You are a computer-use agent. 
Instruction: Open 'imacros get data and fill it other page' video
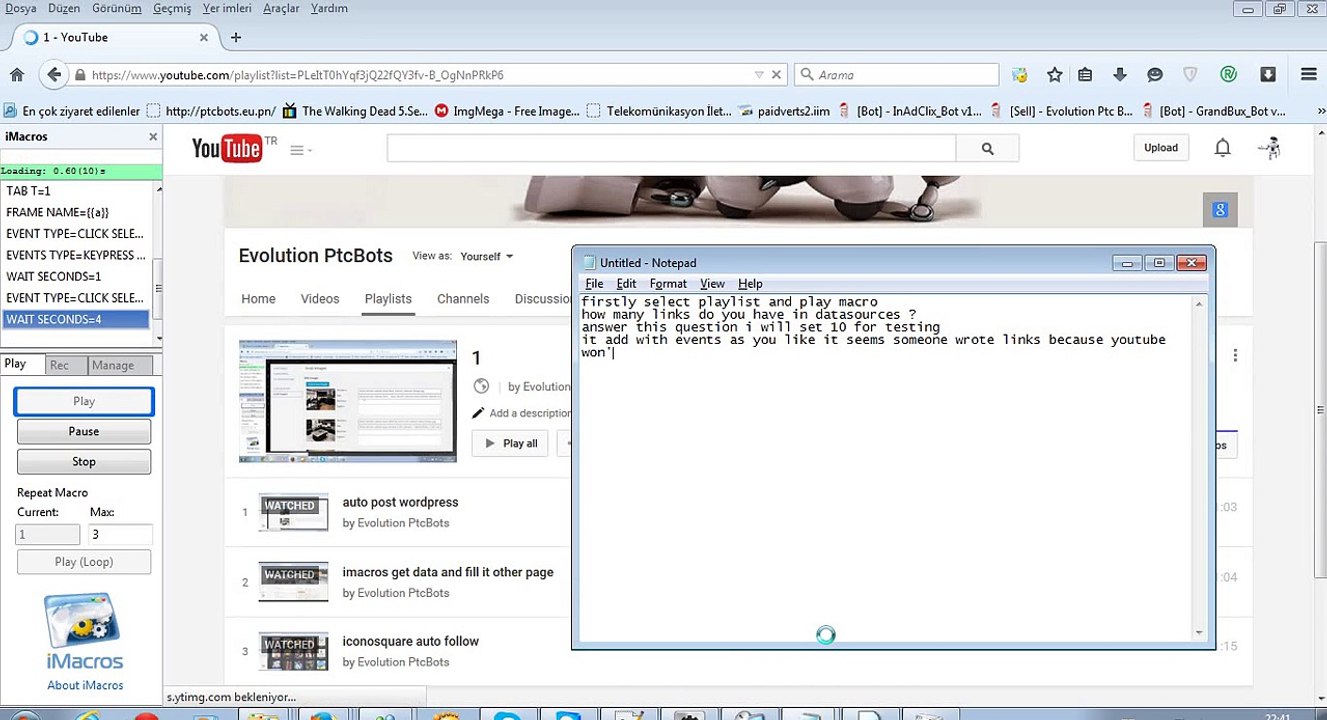click(x=448, y=573)
